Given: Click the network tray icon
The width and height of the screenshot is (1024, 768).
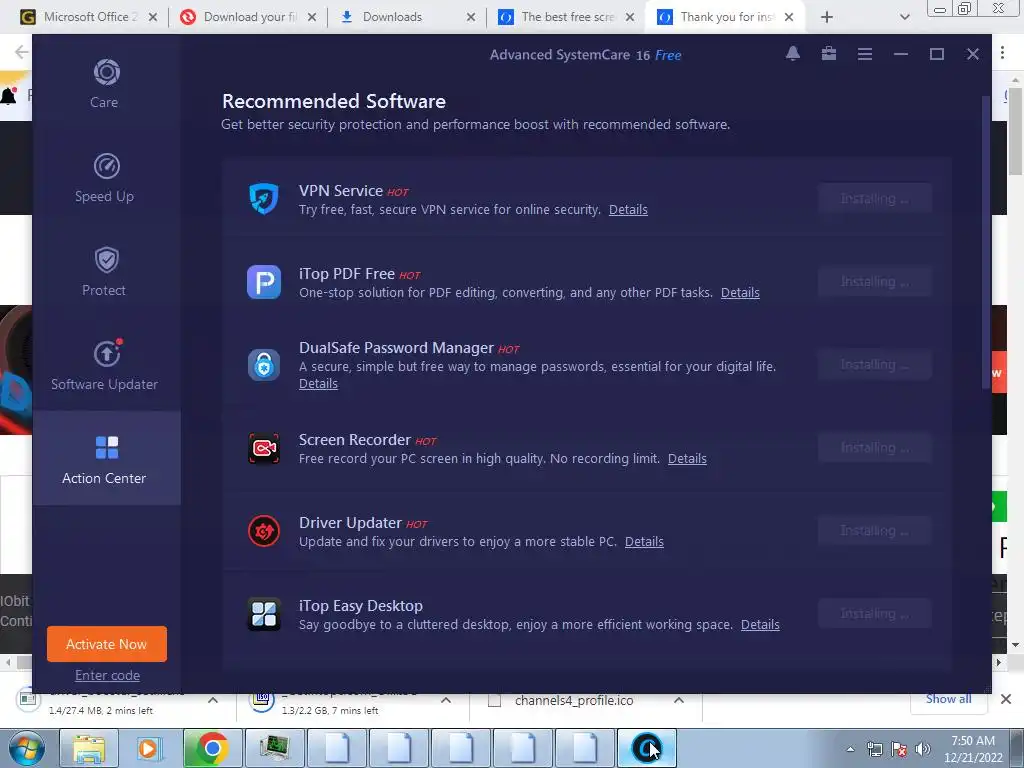Looking at the screenshot, I should point(874,749).
